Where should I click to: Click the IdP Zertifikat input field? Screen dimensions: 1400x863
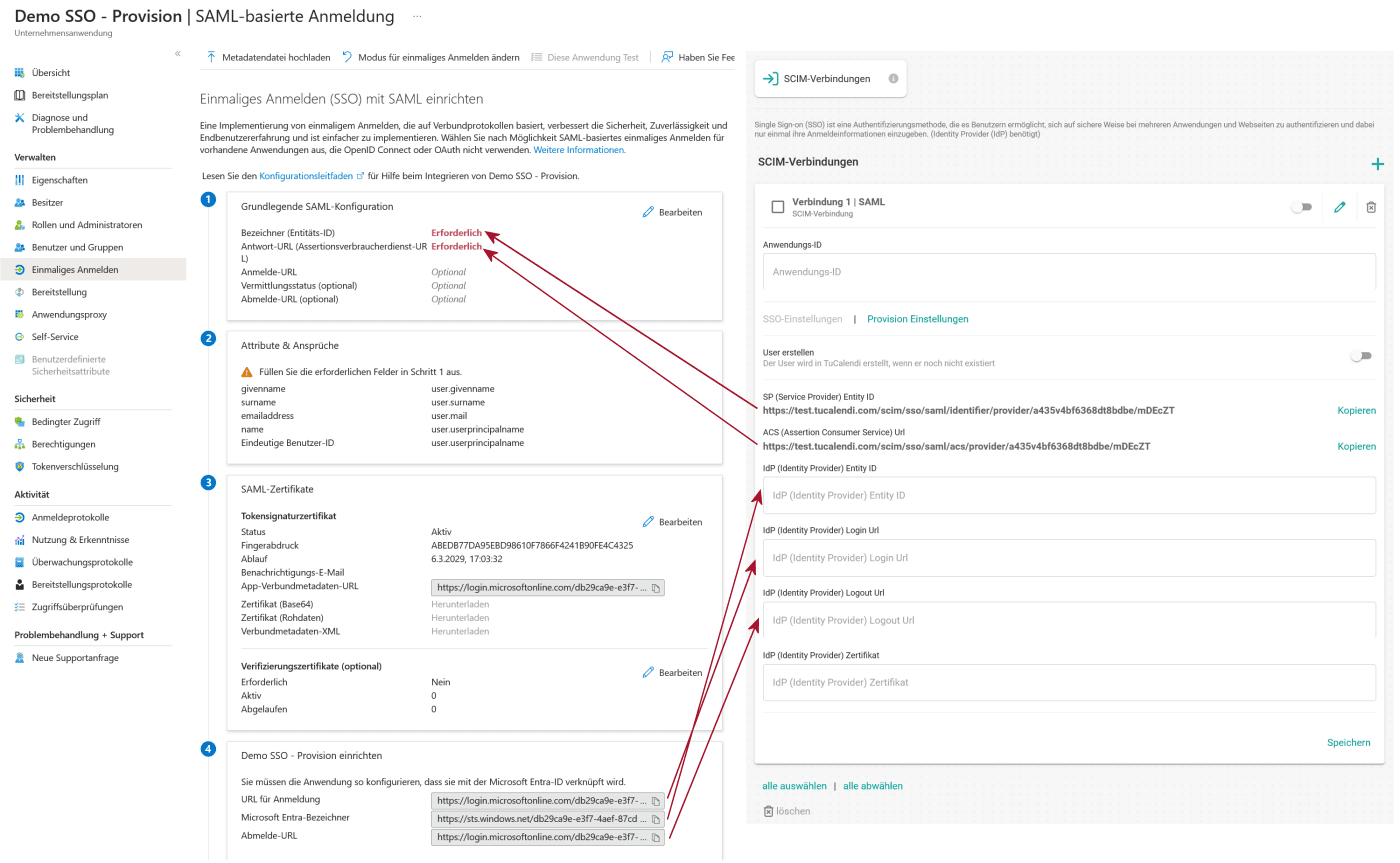click(1069, 682)
